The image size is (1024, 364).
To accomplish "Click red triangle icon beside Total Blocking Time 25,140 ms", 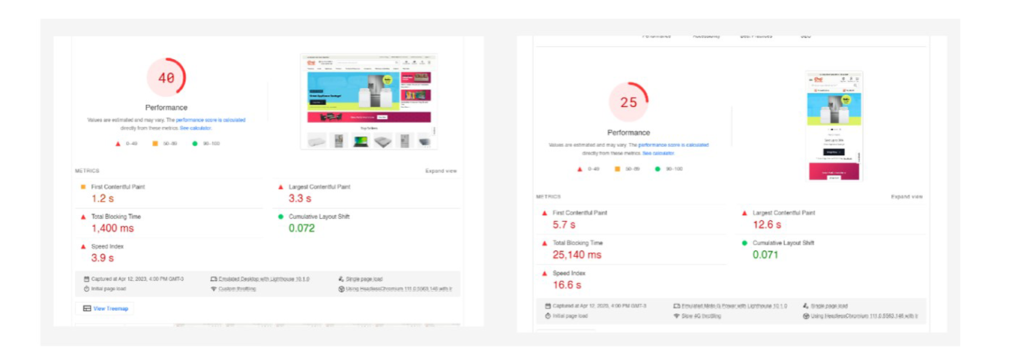I will coord(545,242).
